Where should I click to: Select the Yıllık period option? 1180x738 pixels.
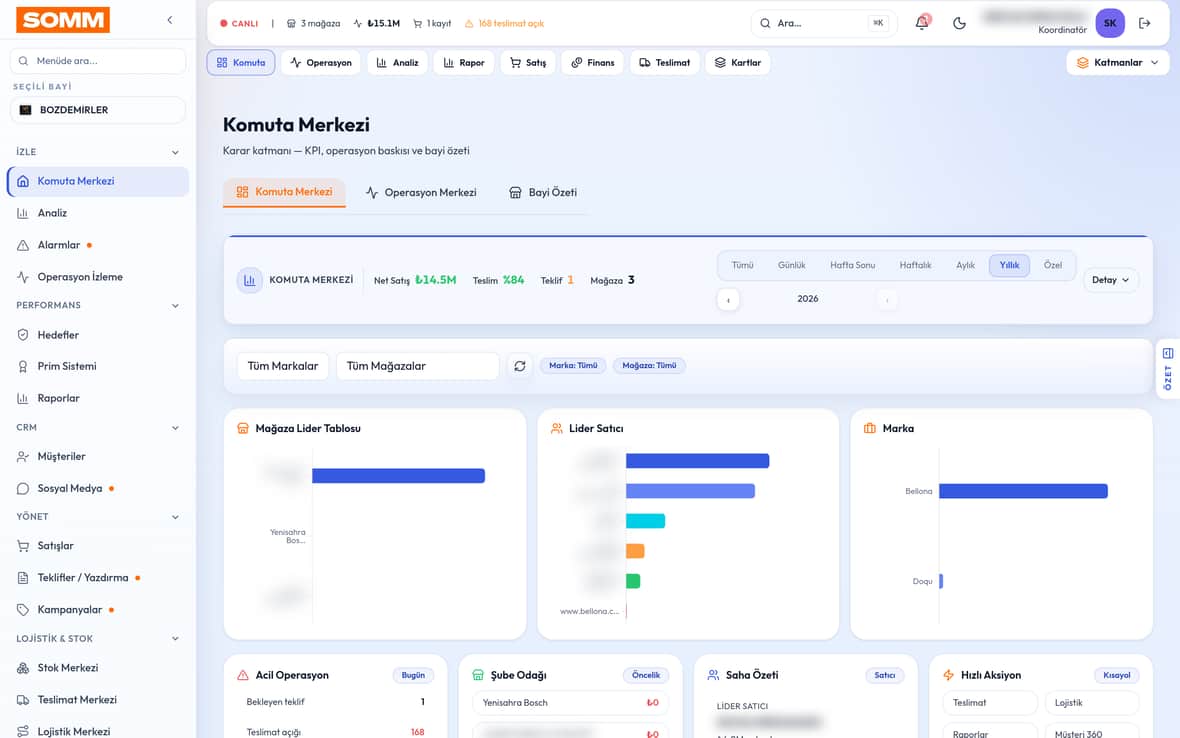[1009, 265]
